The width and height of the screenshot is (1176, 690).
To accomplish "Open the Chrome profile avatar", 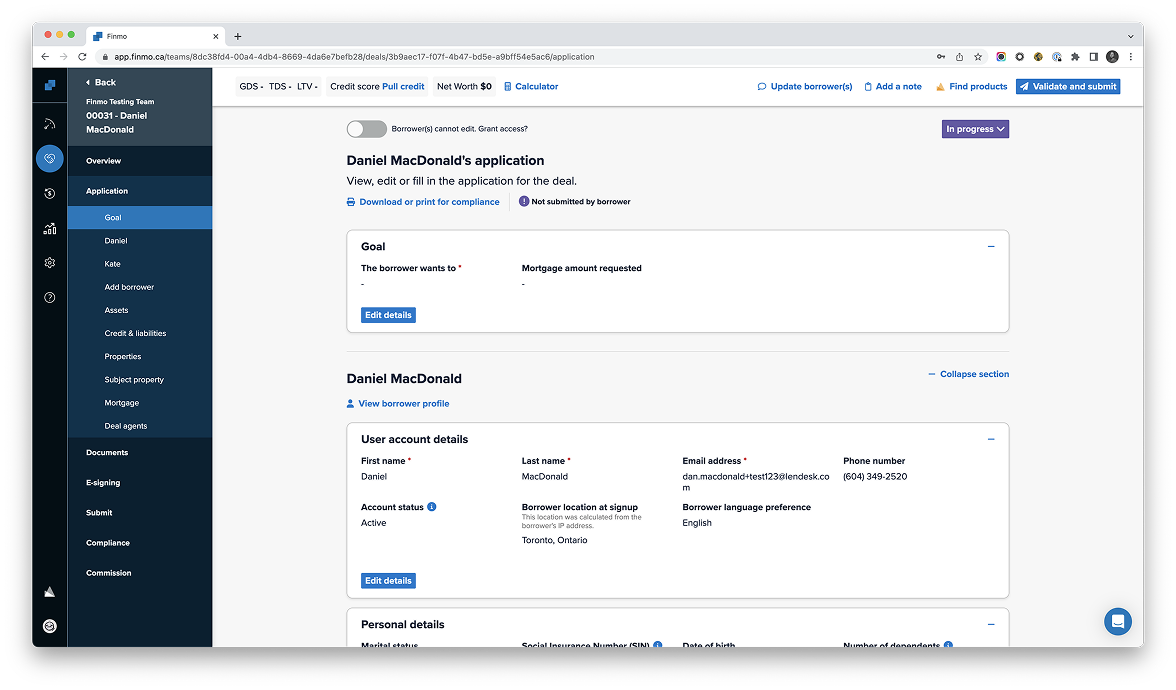I will [1112, 57].
